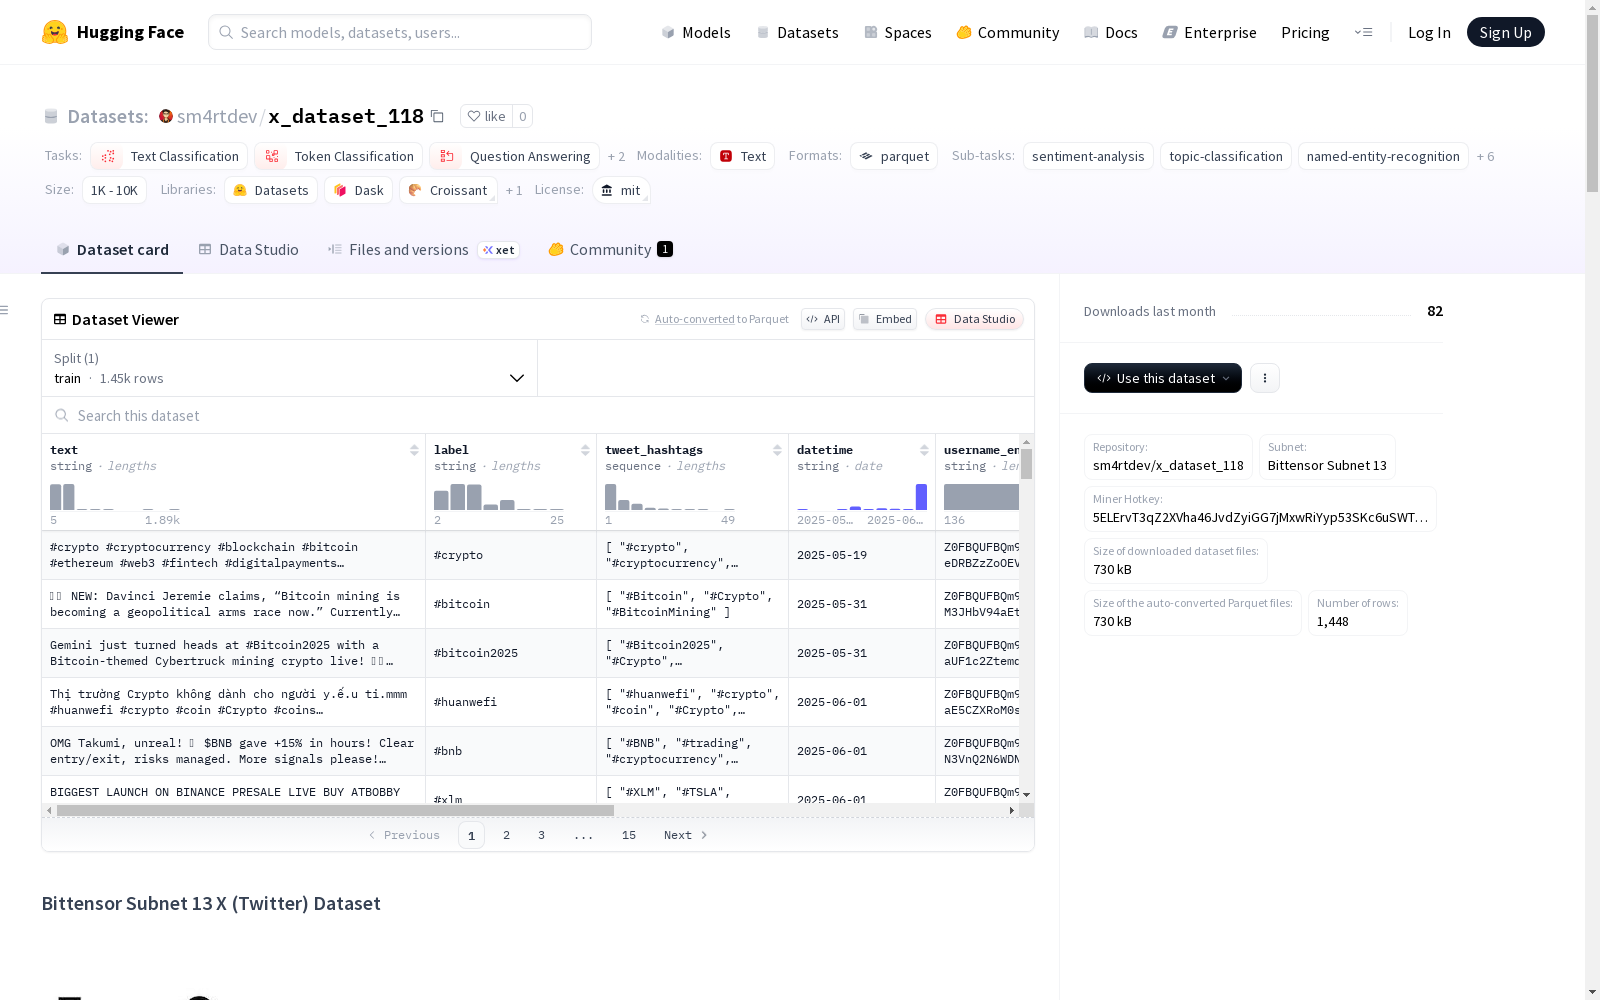The width and height of the screenshot is (1600, 1000).
Task: Open Spaces in top navigation
Action: click(898, 32)
